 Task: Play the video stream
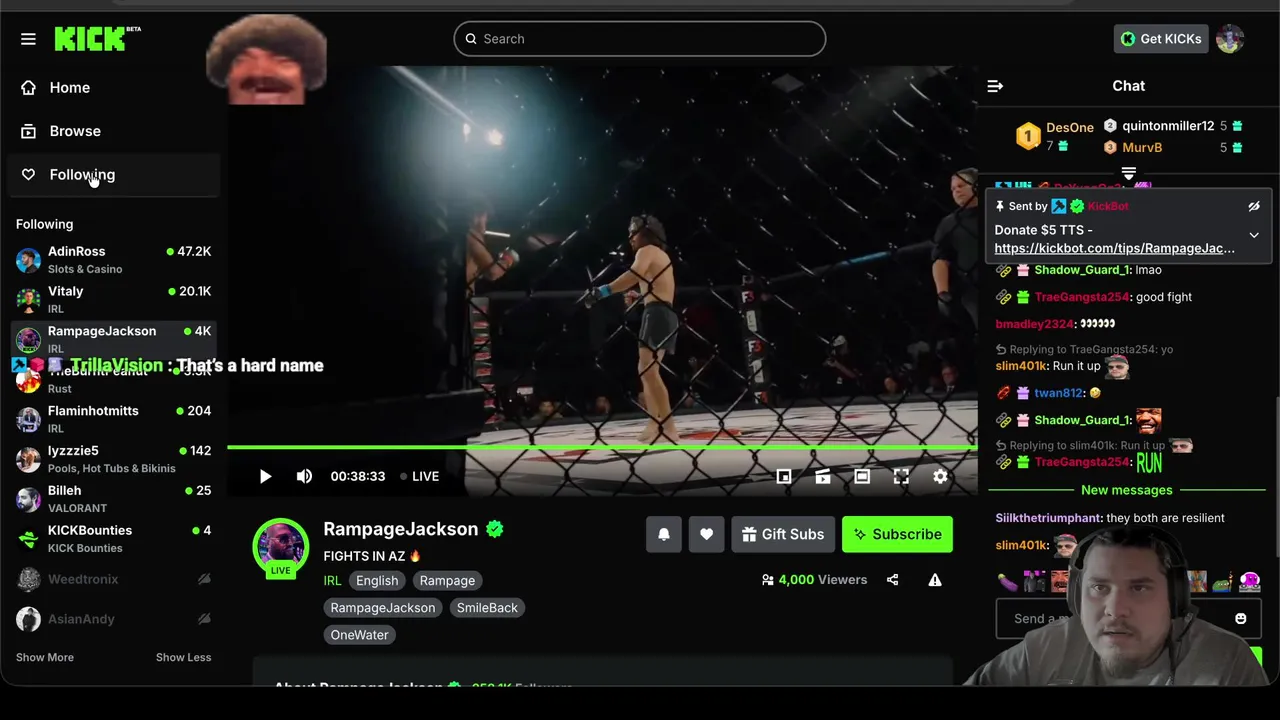(x=265, y=476)
